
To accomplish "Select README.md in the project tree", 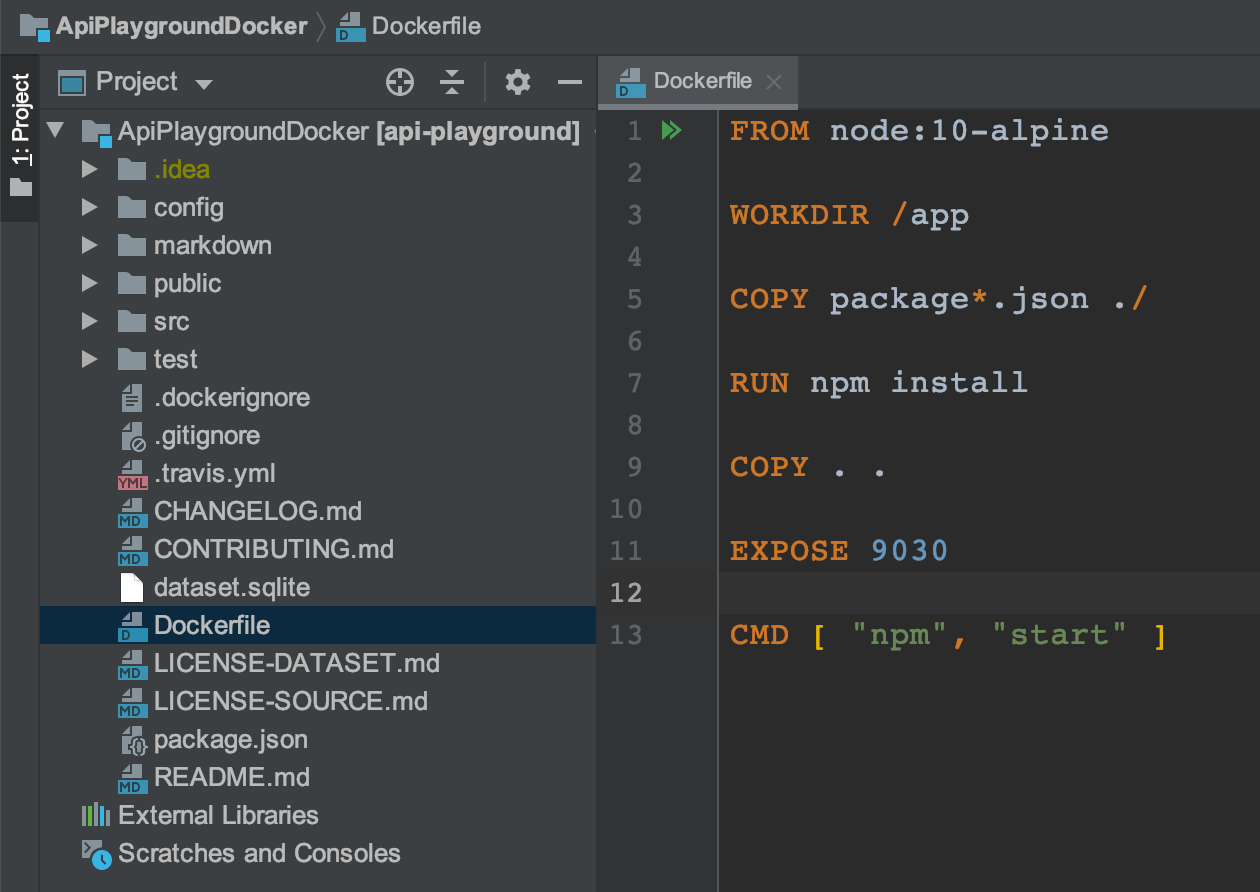I will 231,778.
